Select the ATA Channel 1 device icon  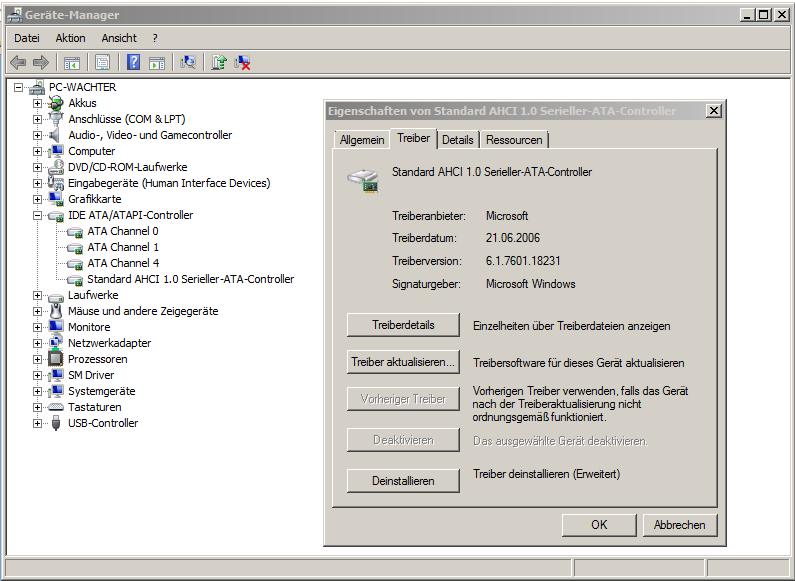coord(75,248)
